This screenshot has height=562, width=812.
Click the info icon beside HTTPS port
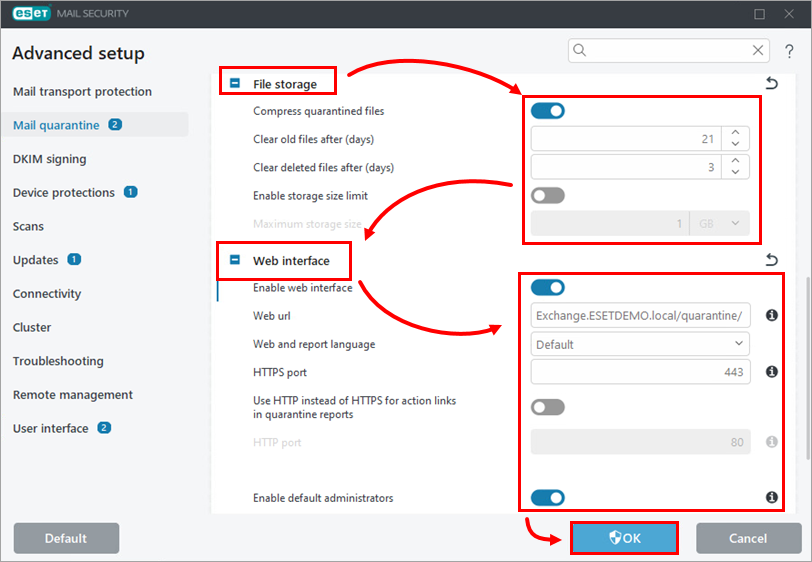[771, 372]
